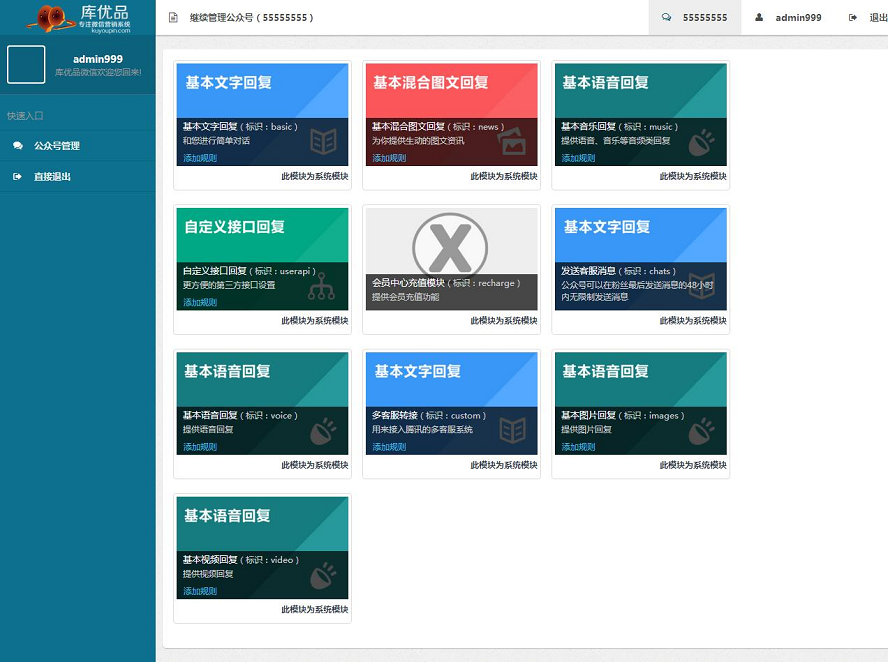Click 添加规则 link on 基本图片回复 card
Screen dimensions: 888x662
[578, 447]
